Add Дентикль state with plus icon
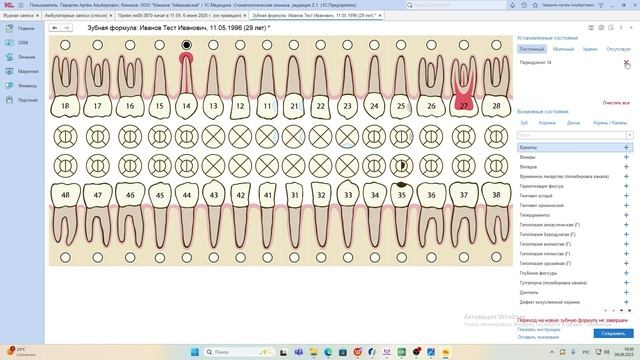Image resolution: width=640 pixels, height=360 pixels. pos(626,292)
